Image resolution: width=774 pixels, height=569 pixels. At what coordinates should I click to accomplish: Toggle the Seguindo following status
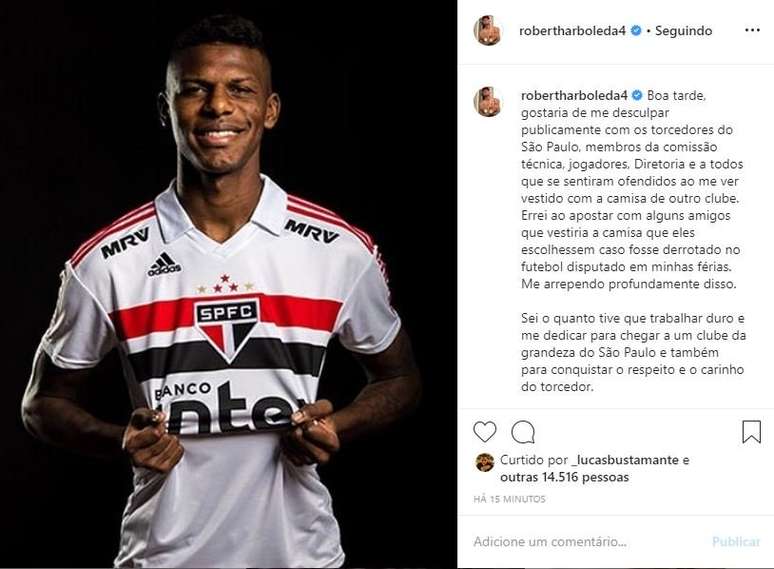pyautogui.click(x=683, y=31)
